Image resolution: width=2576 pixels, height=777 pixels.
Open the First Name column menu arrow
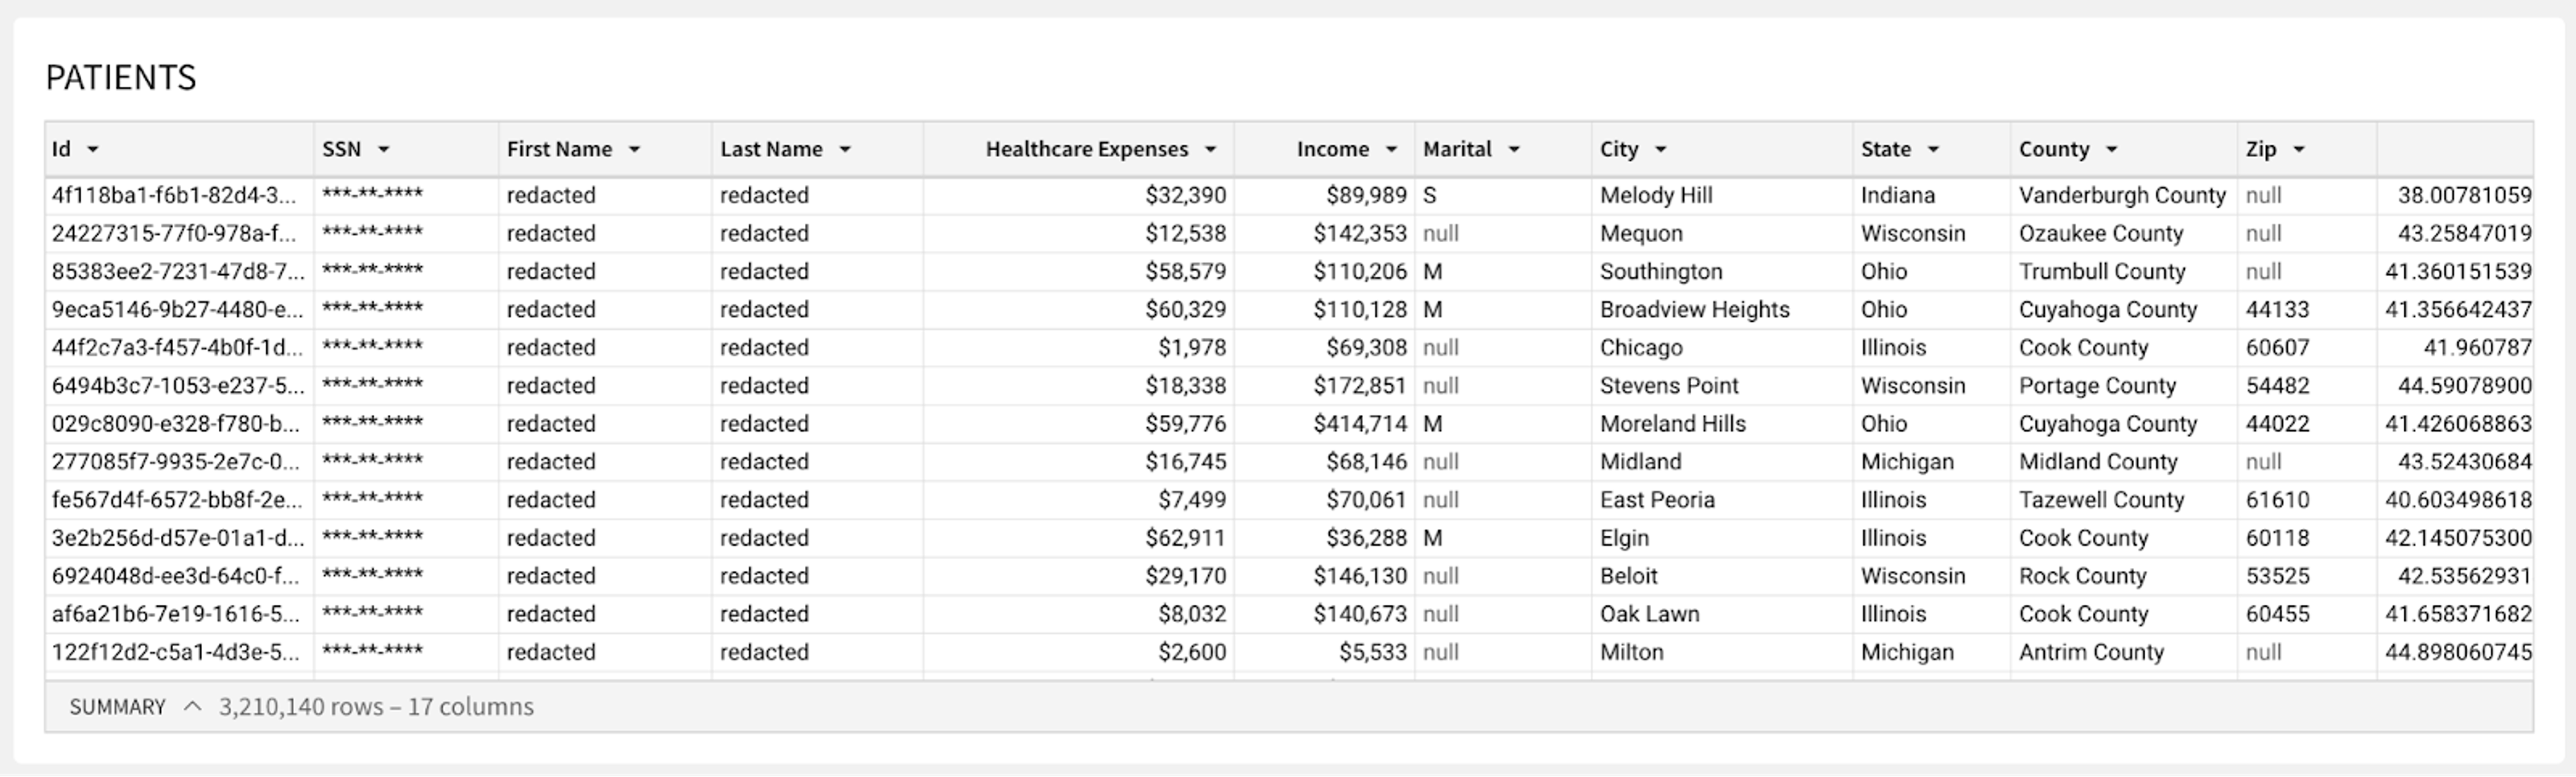tap(634, 150)
